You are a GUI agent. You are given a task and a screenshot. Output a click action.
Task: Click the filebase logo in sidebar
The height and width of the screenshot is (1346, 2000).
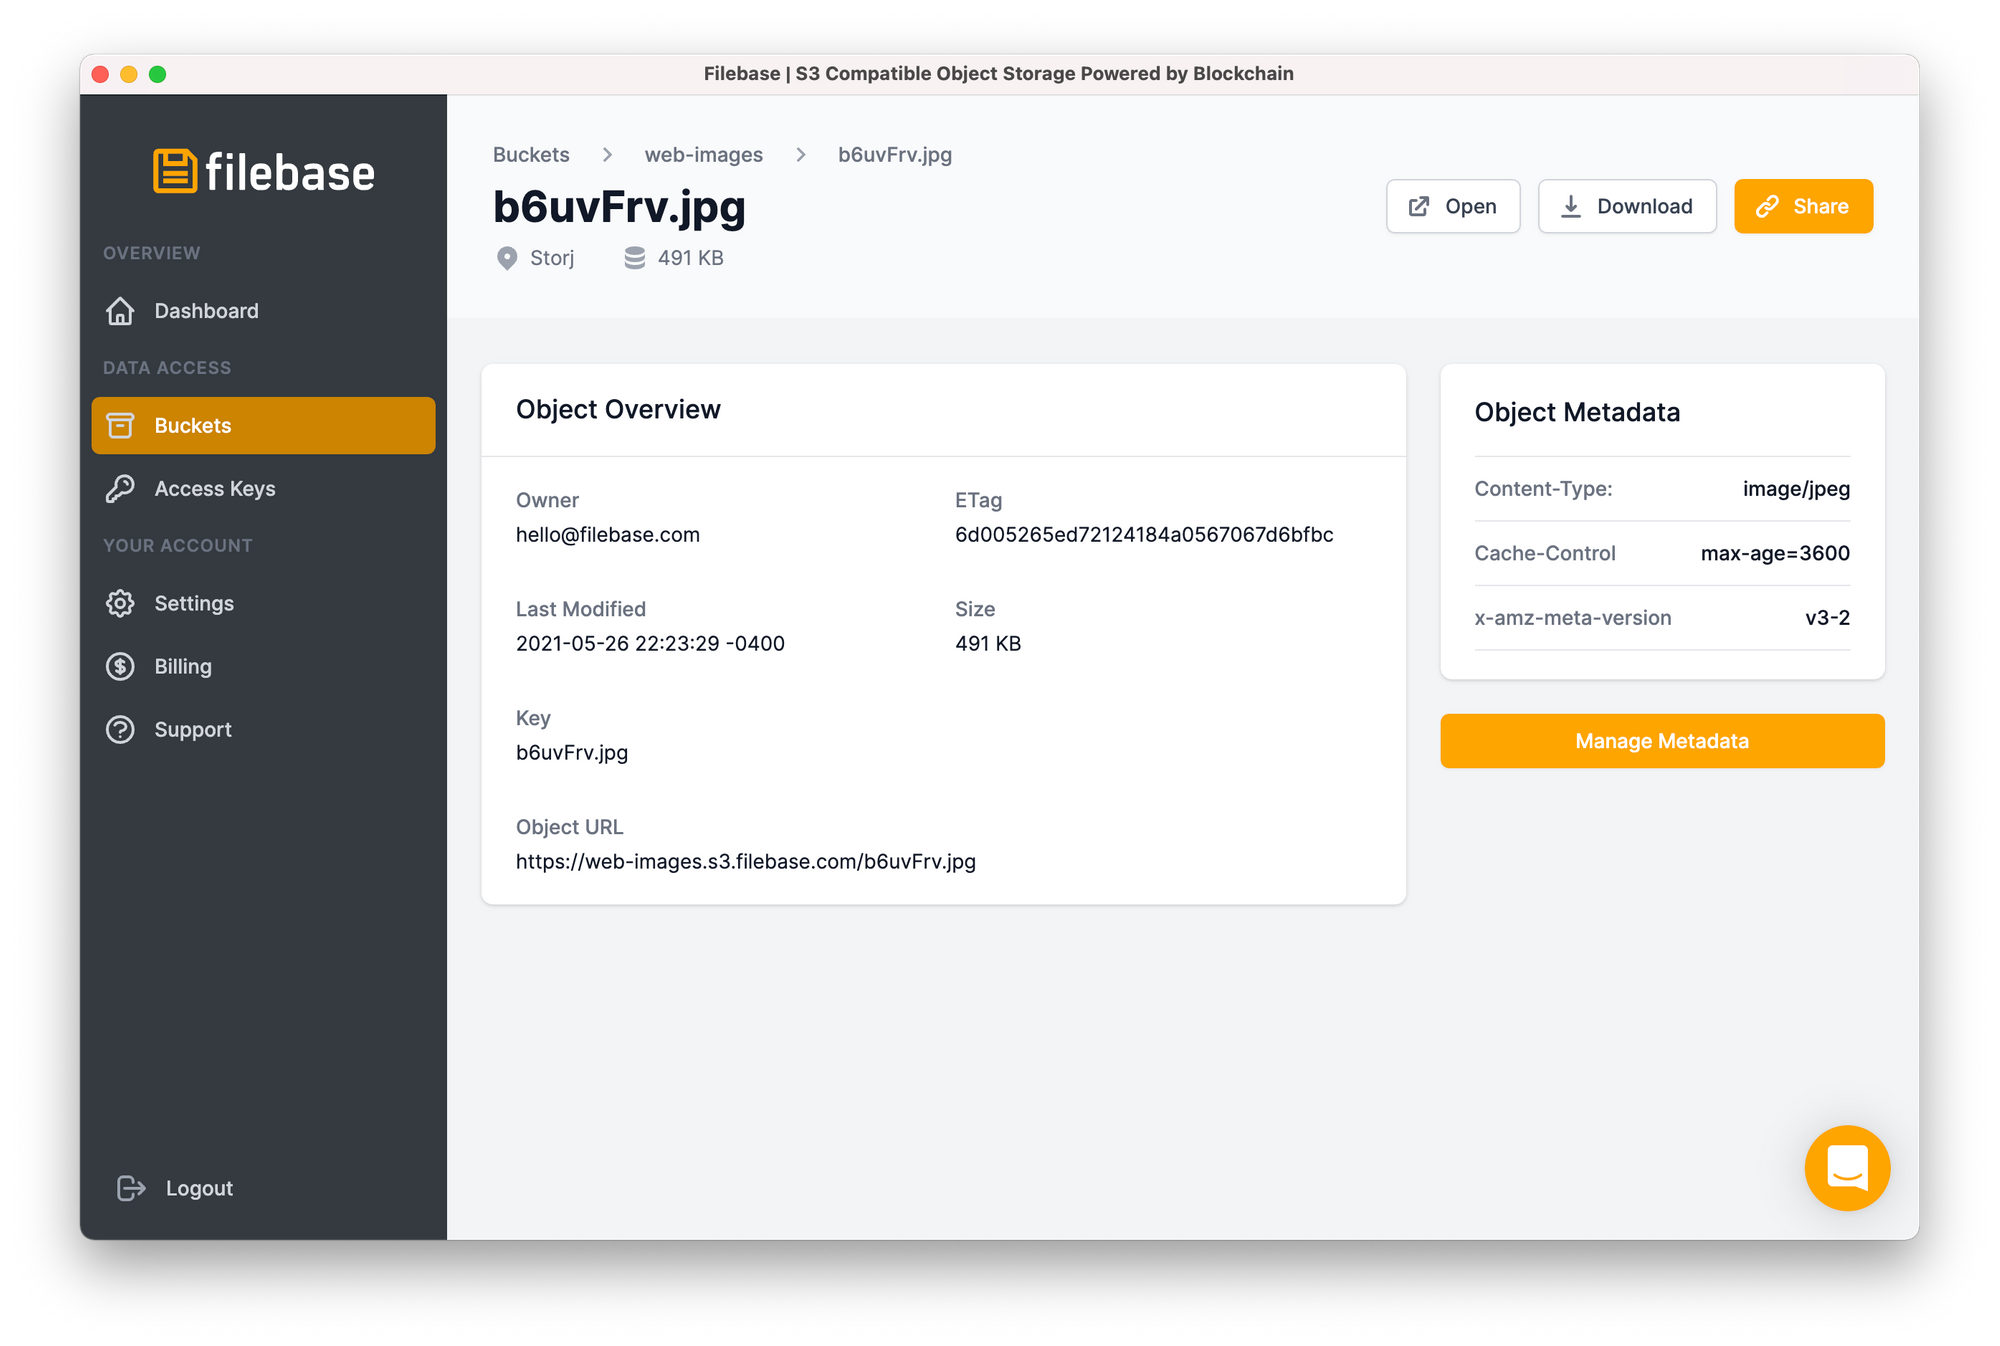click(x=264, y=172)
